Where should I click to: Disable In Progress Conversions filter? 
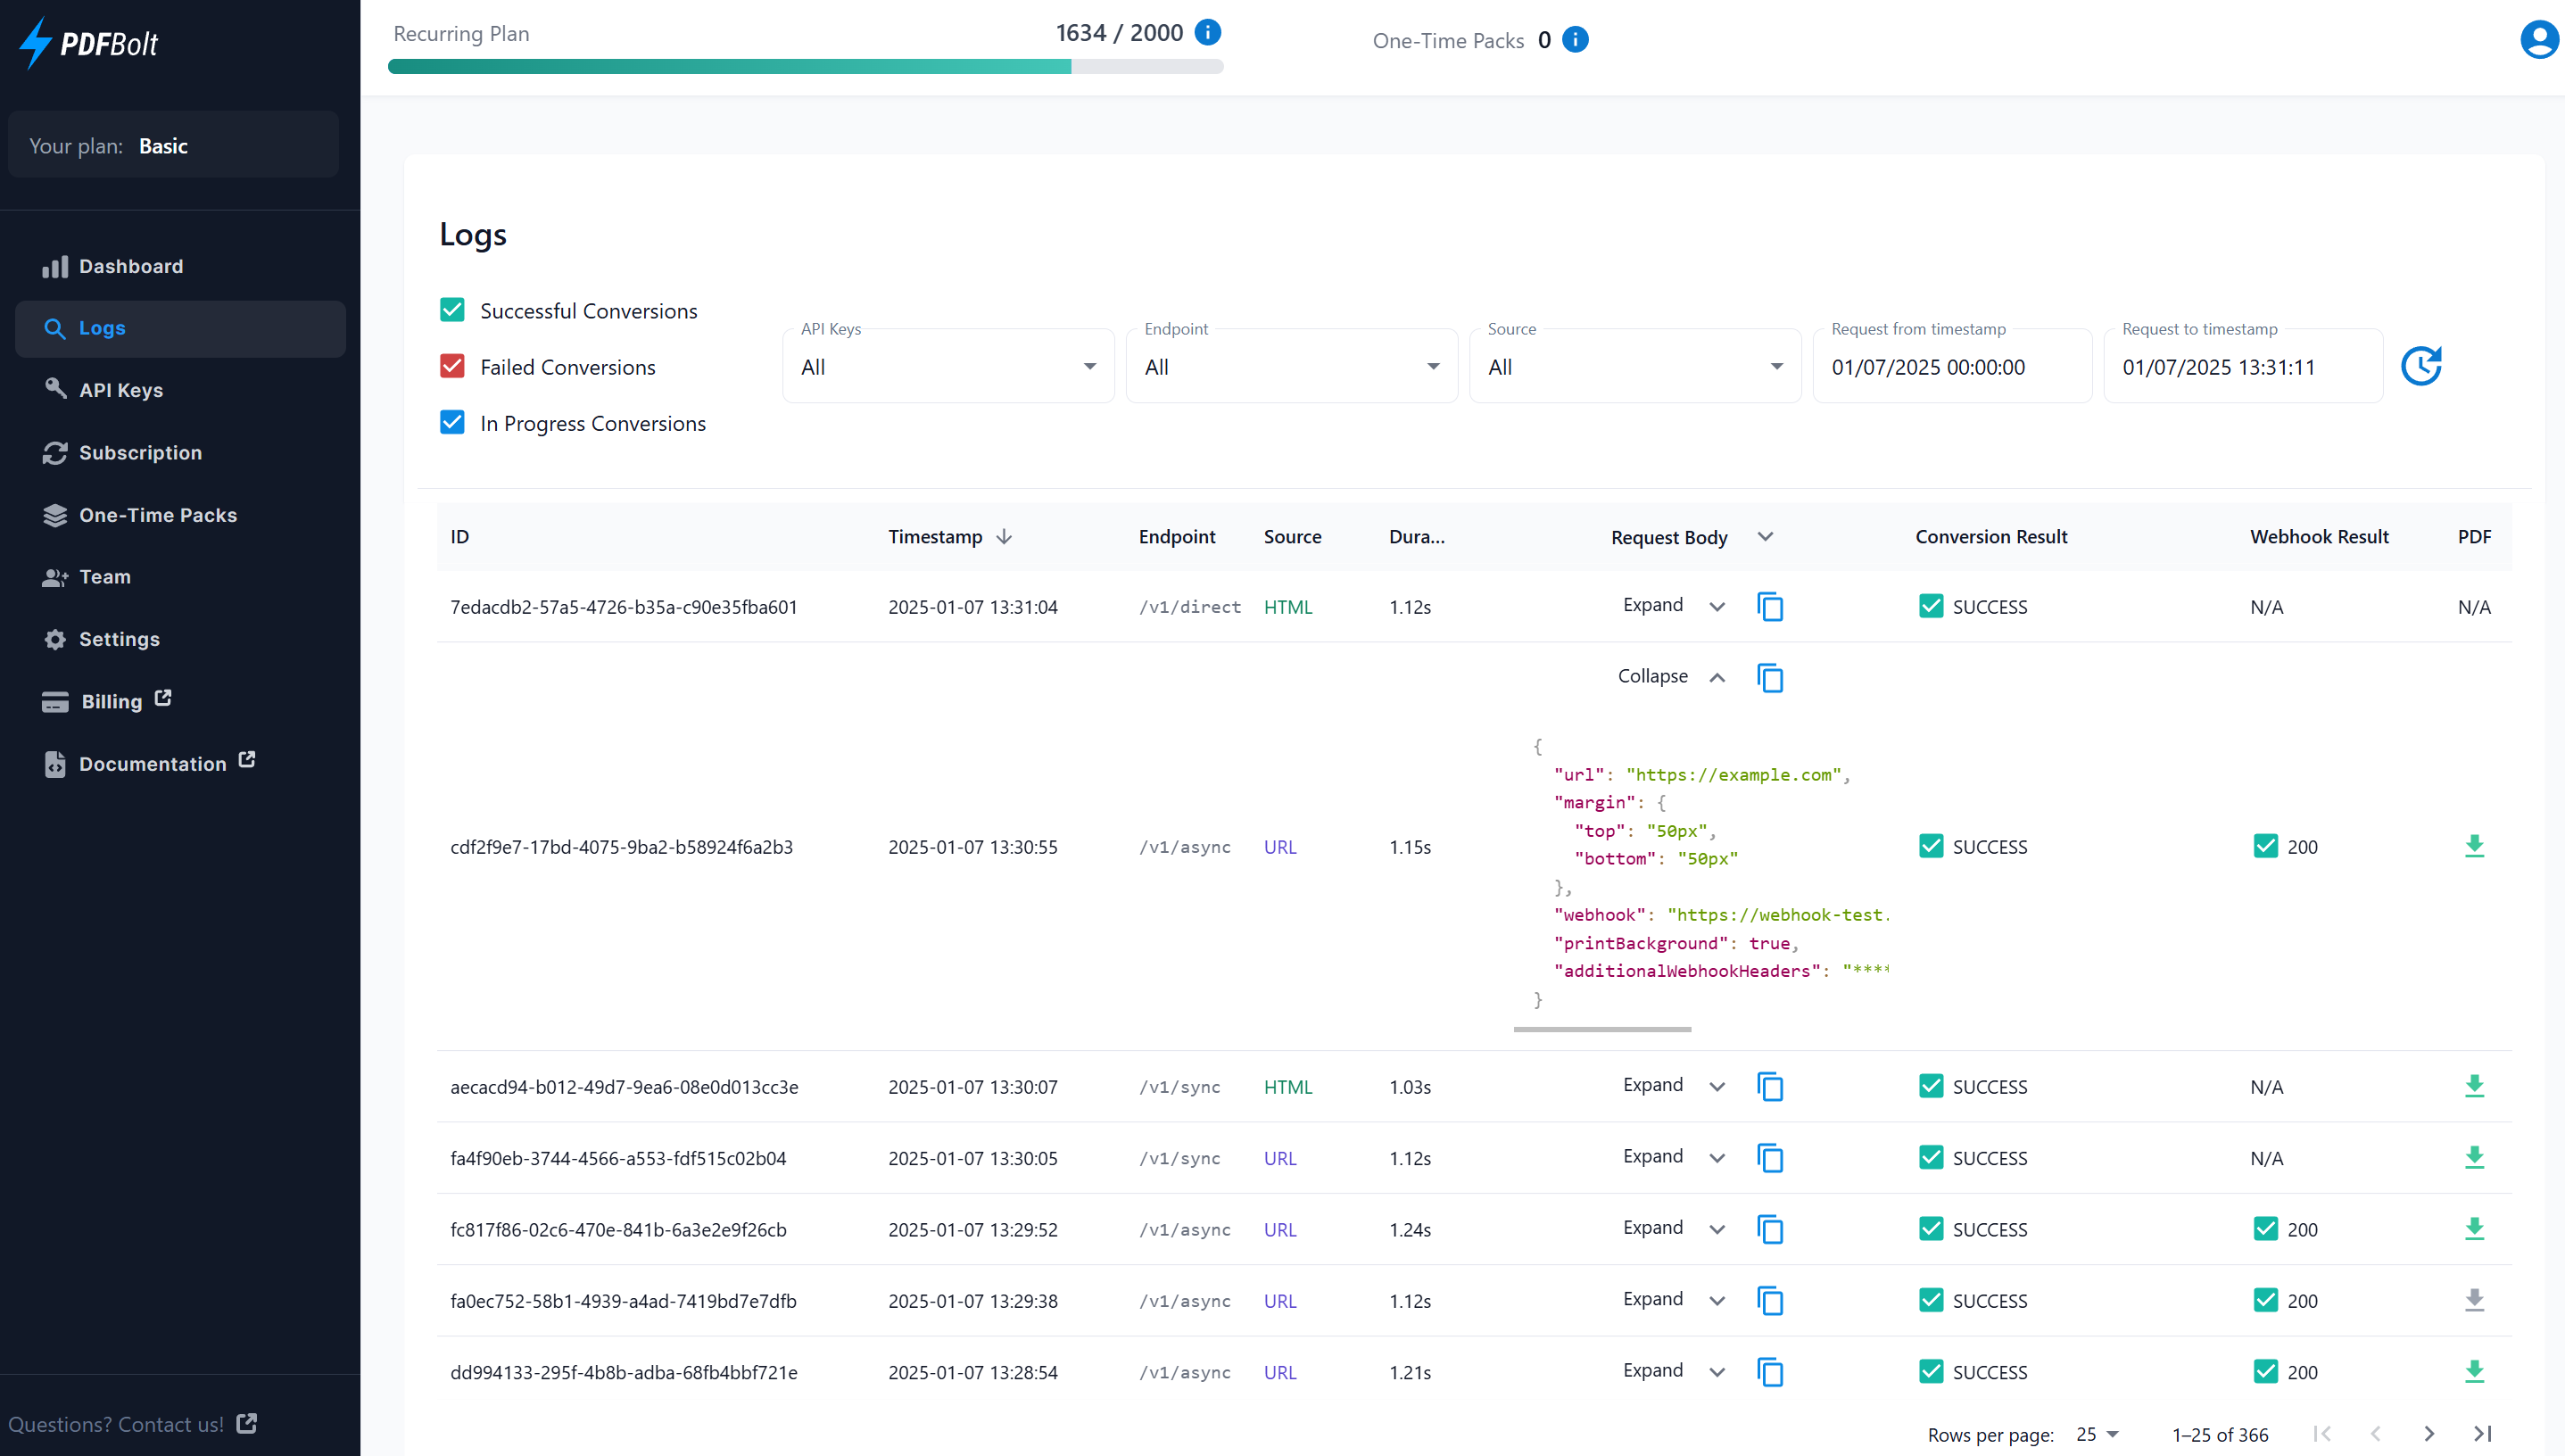(452, 423)
